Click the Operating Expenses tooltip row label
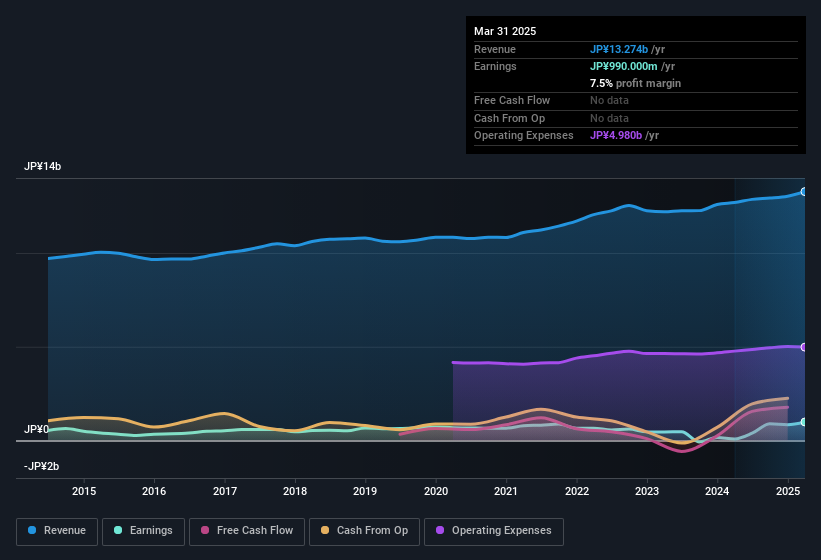 [x=524, y=136]
